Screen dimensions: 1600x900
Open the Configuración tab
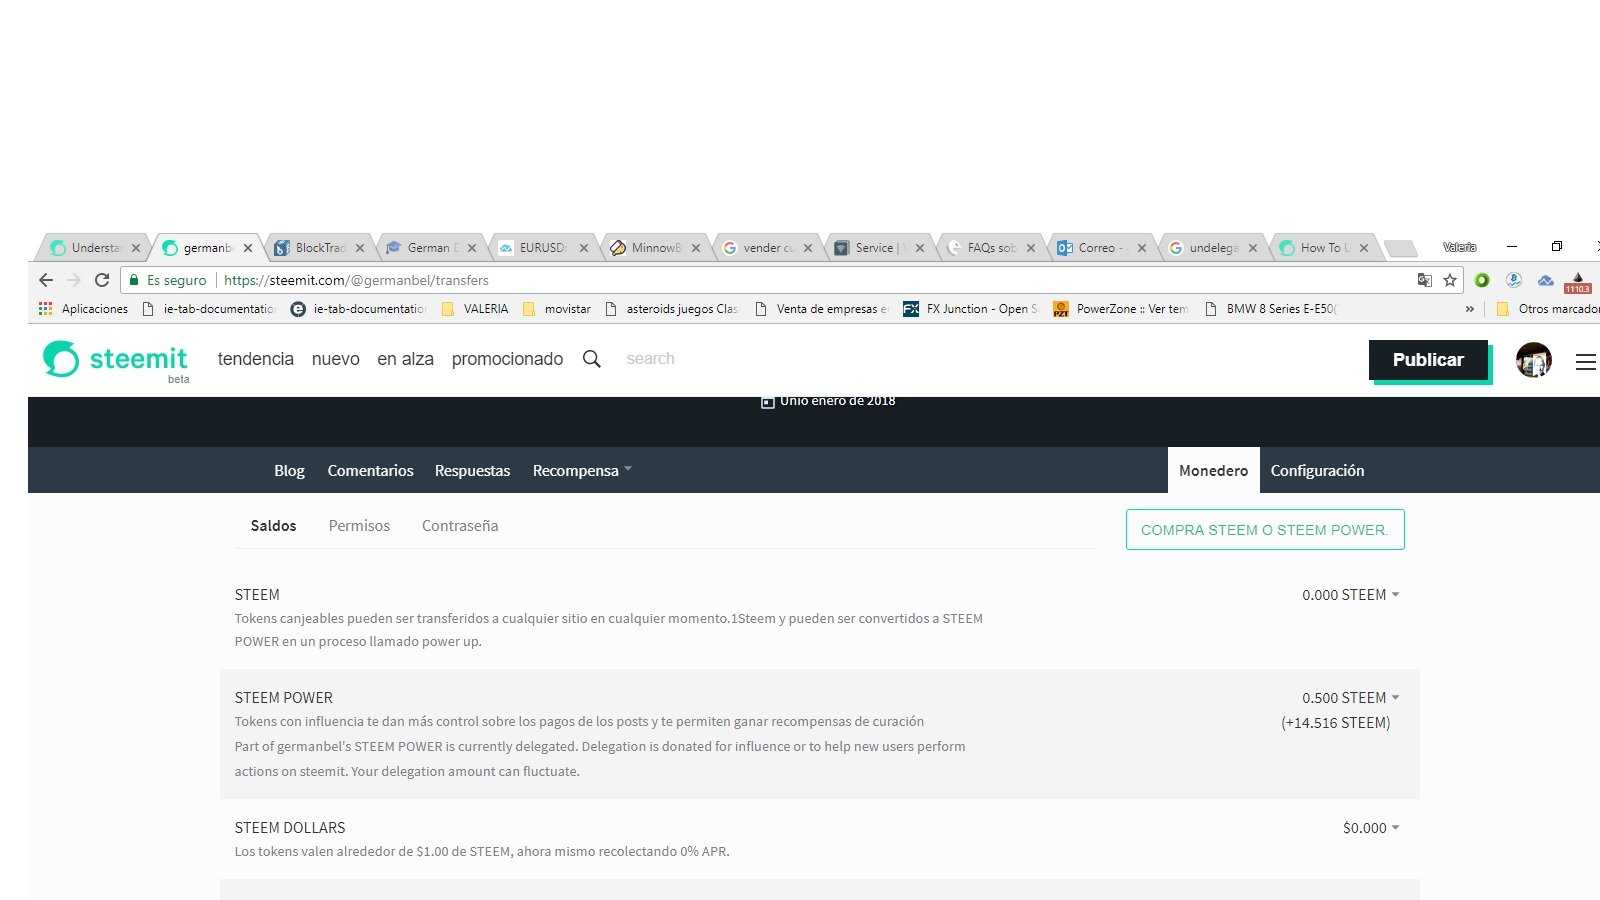coord(1317,470)
